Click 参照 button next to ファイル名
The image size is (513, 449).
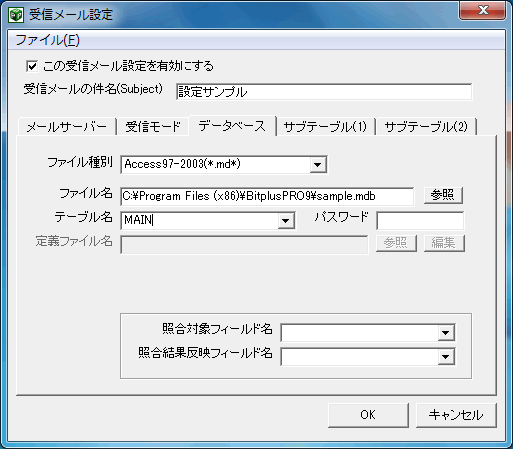(443, 195)
